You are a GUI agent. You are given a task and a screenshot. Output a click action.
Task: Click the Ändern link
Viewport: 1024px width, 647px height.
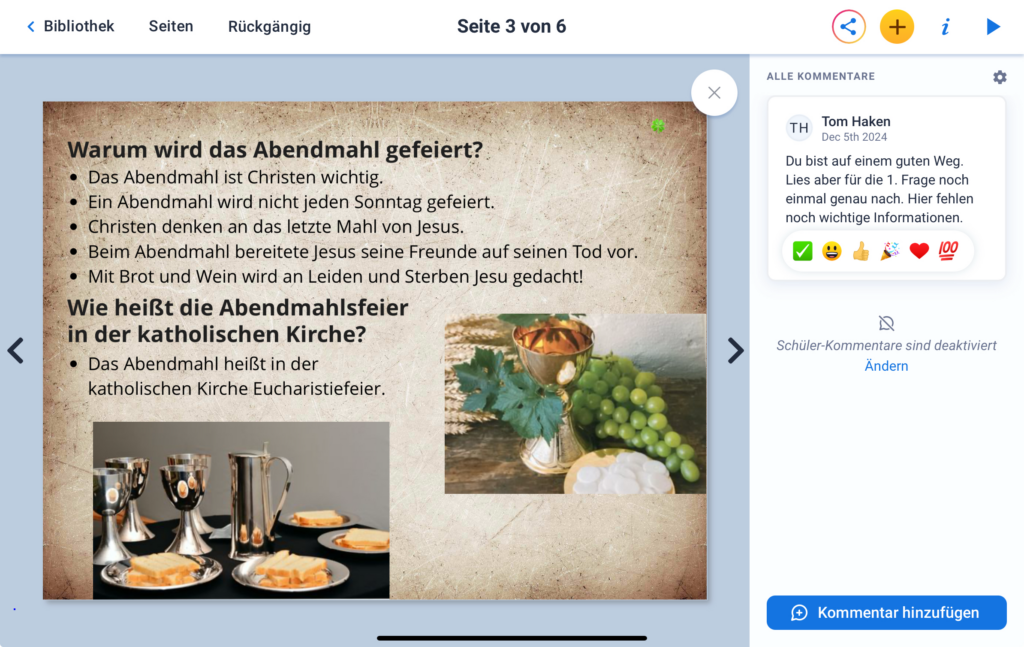click(x=886, y=366)
